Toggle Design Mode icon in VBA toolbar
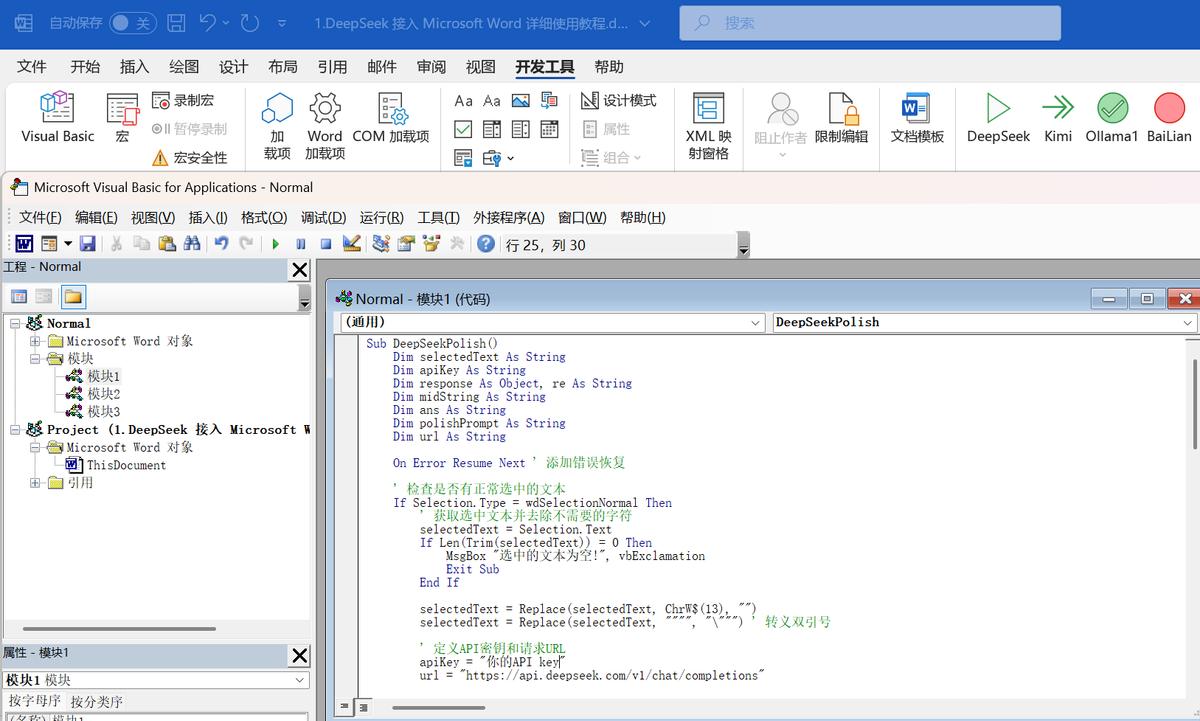Screen dimensions: 1200x721 click(351, 244)
